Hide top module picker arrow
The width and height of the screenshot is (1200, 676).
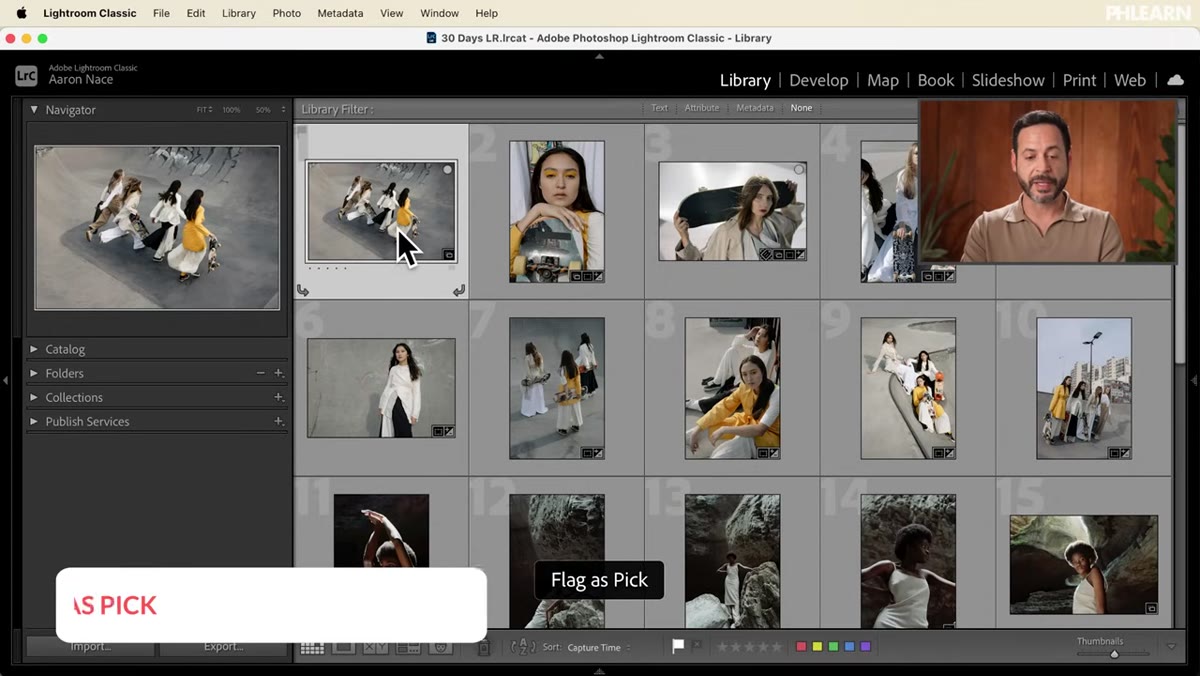pyautogui.click(x=600, y=57)
